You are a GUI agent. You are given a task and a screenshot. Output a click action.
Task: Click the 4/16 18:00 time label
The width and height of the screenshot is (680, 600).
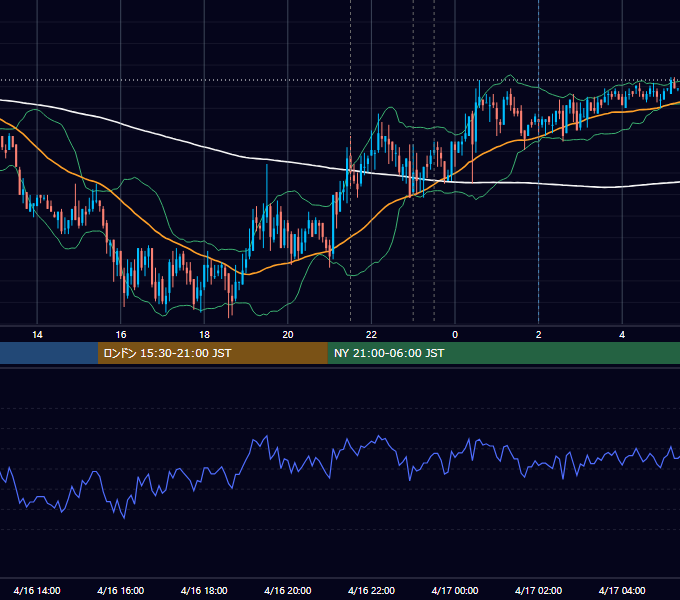[204, 590]
